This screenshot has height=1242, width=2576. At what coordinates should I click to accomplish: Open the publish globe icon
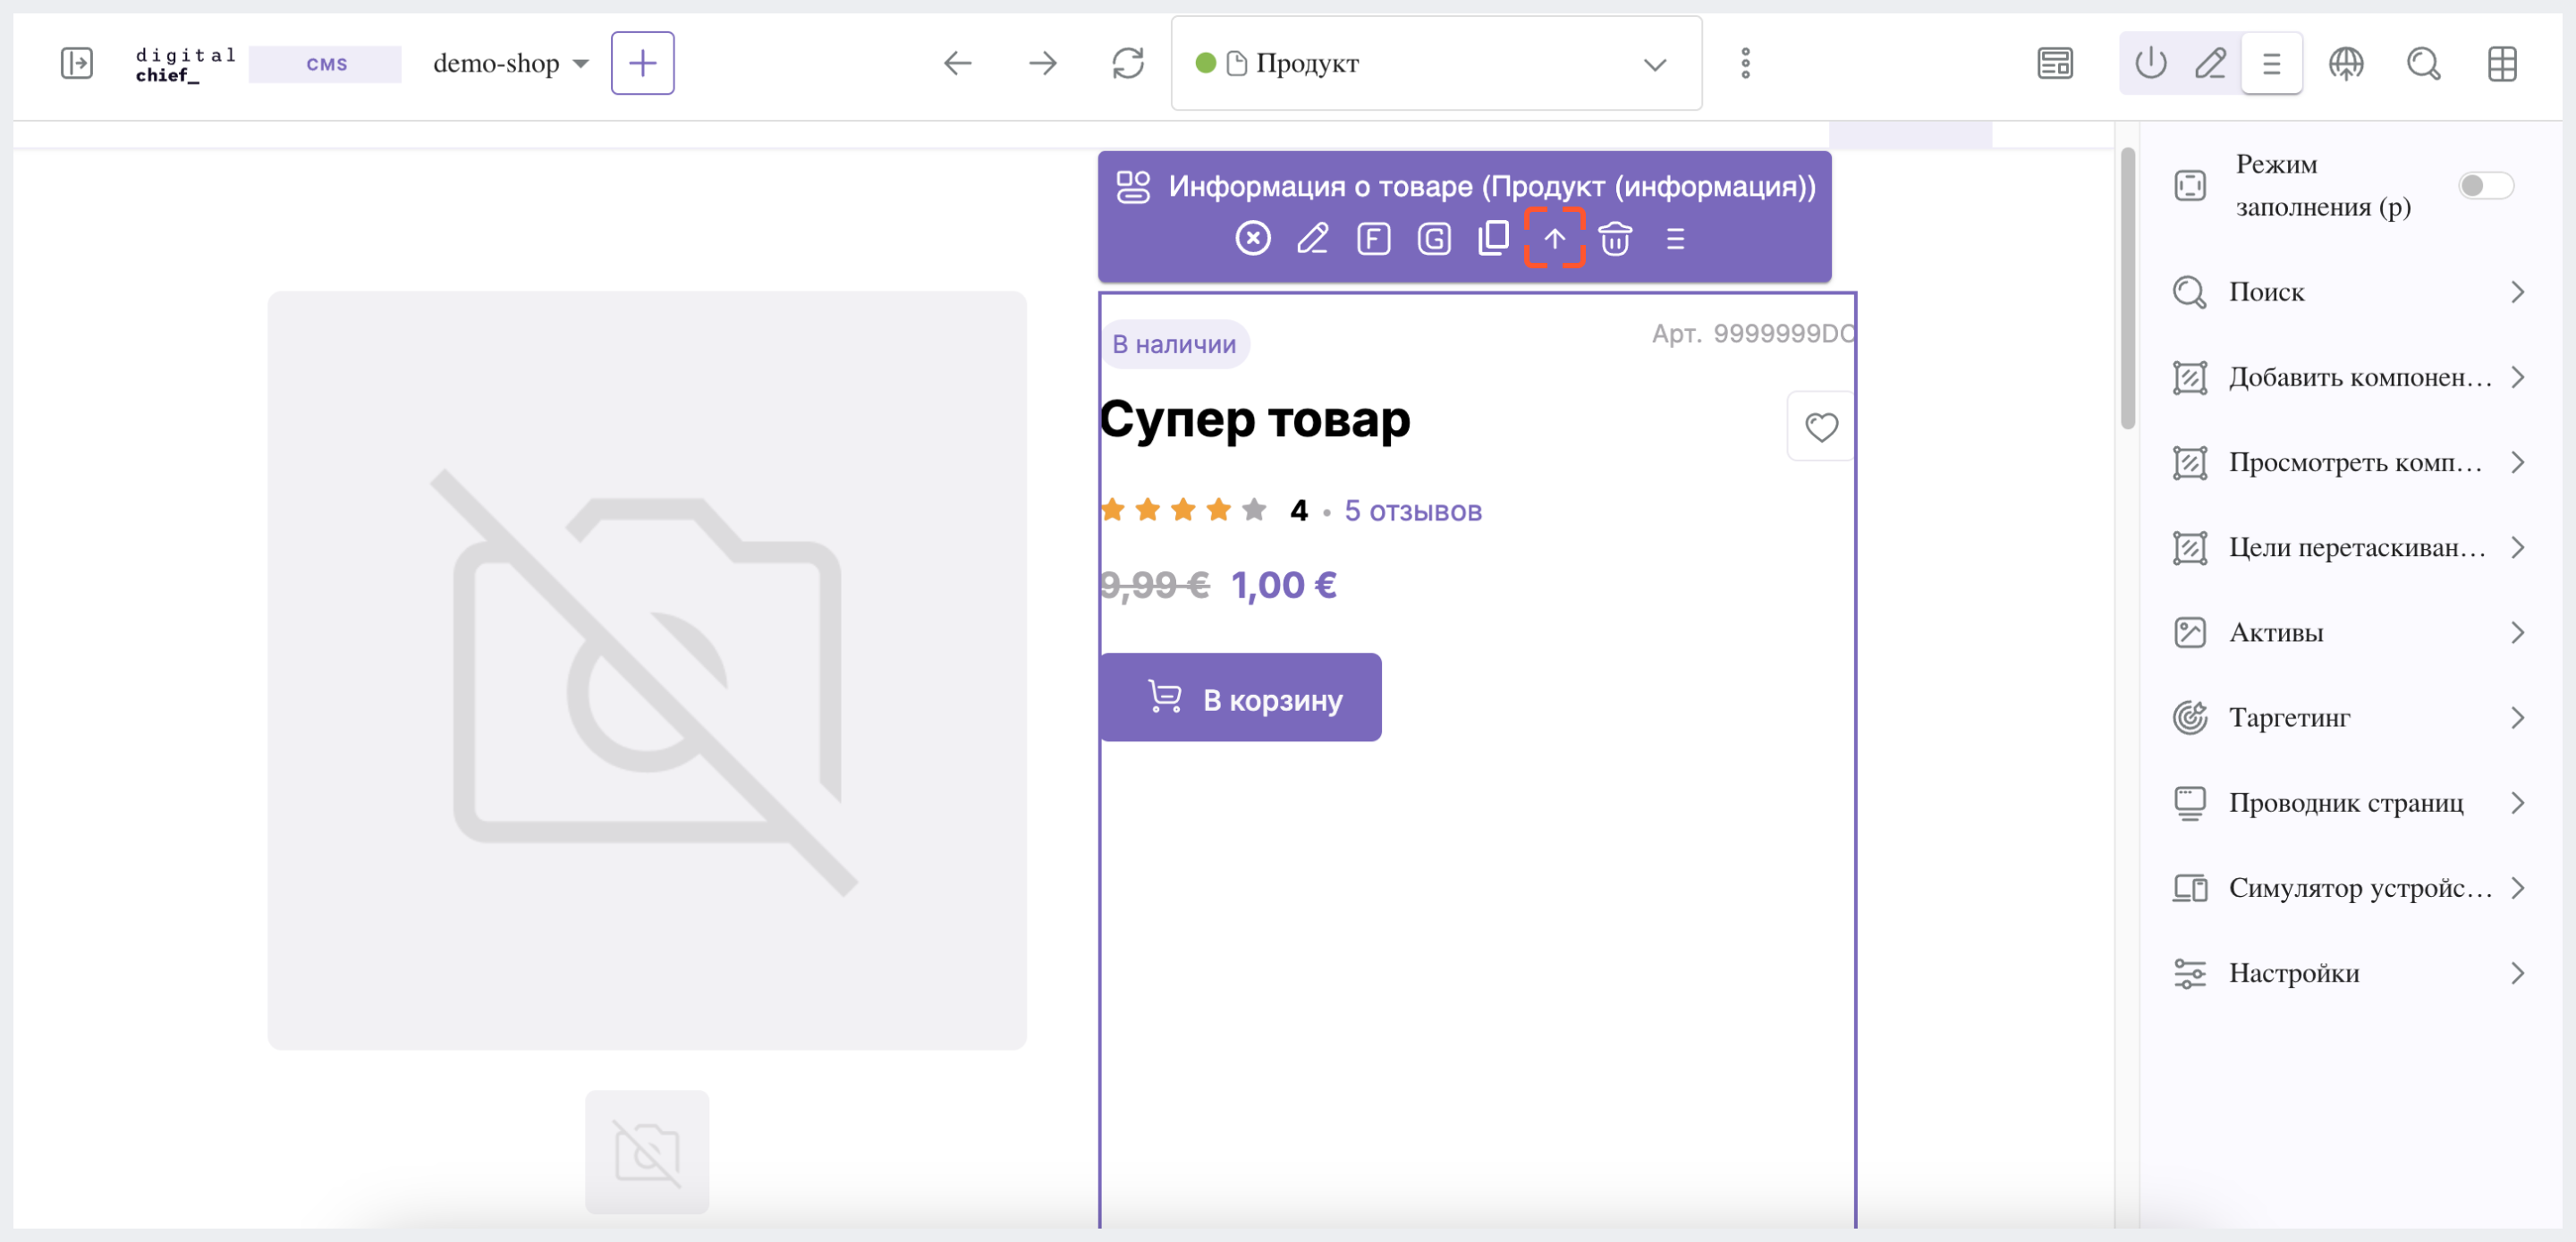(2345, 63)
